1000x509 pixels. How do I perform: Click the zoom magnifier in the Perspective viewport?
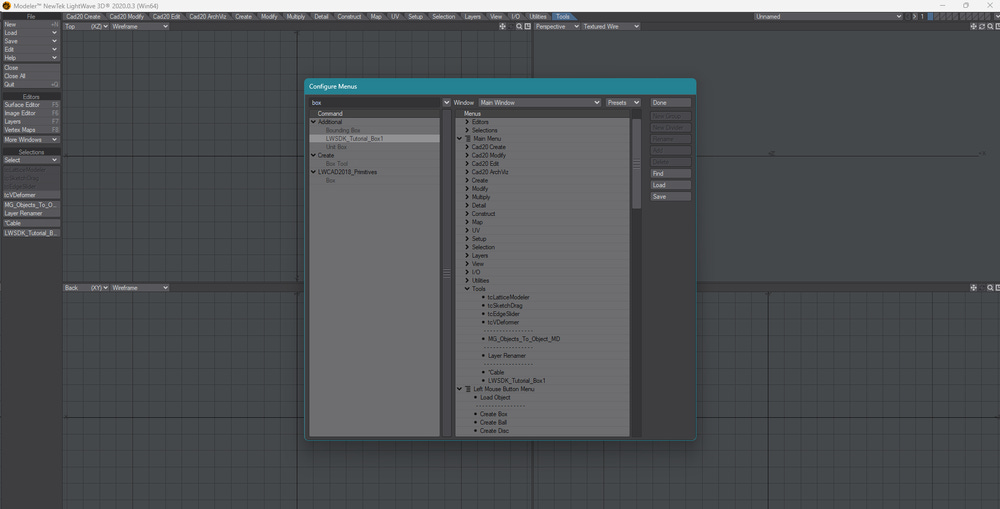click(x=990, y=27)
